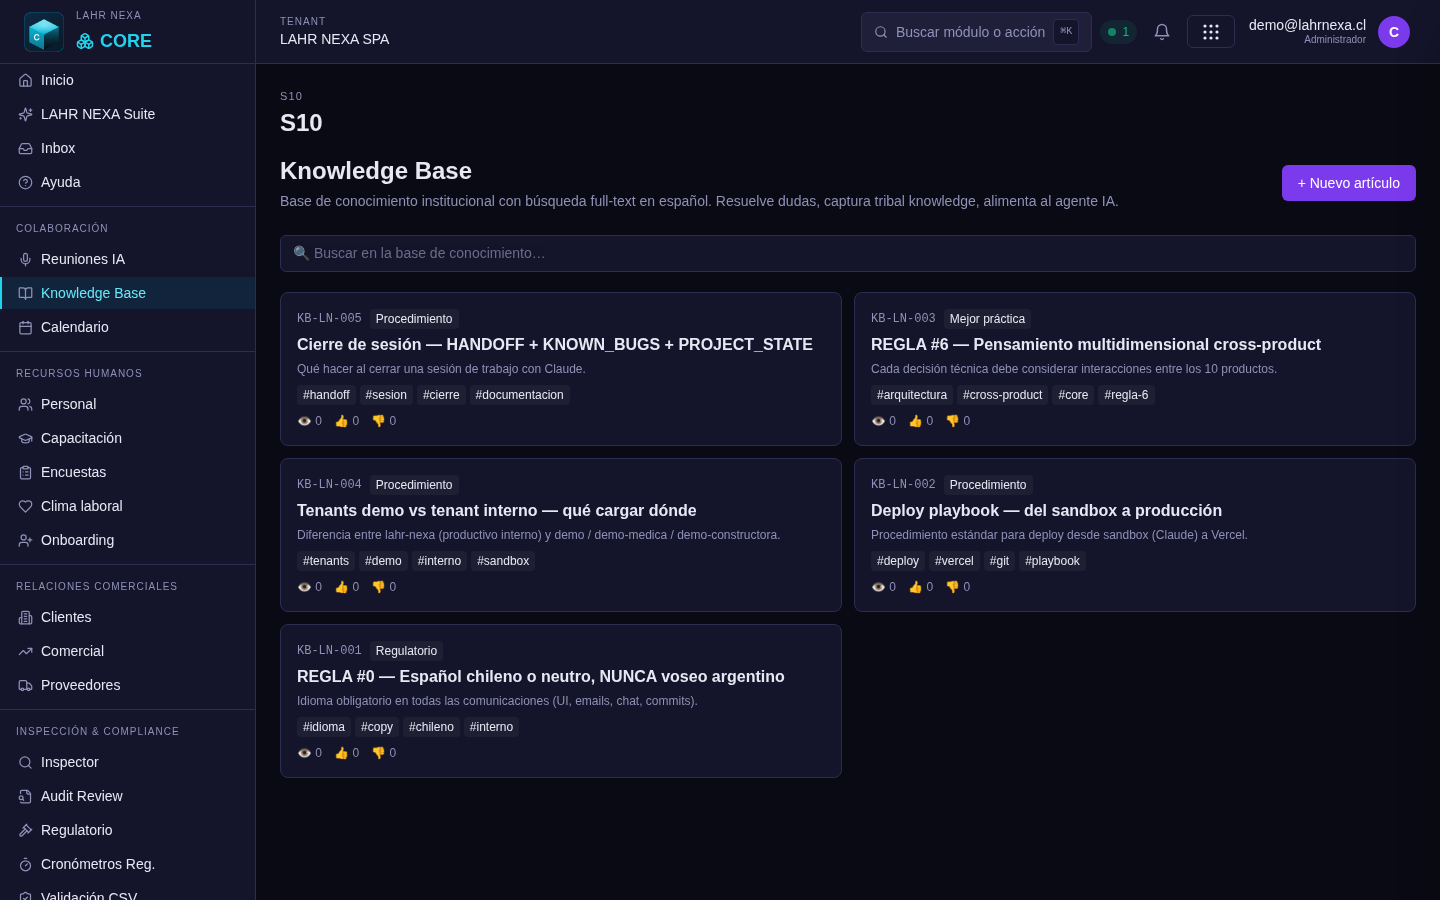Click the Clima laboral heart icon
This screenshot has height=900, width=1440.
coord(25,506)
